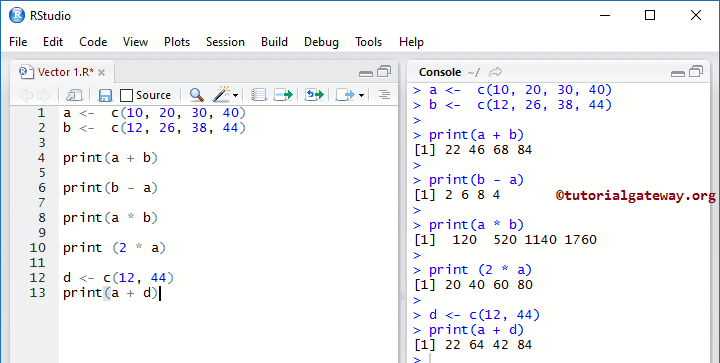Click editor line 2 'b <- c(12, 26, 38, 44)'
This screenshot has height=363, width=720.
[x=155, y=128]
